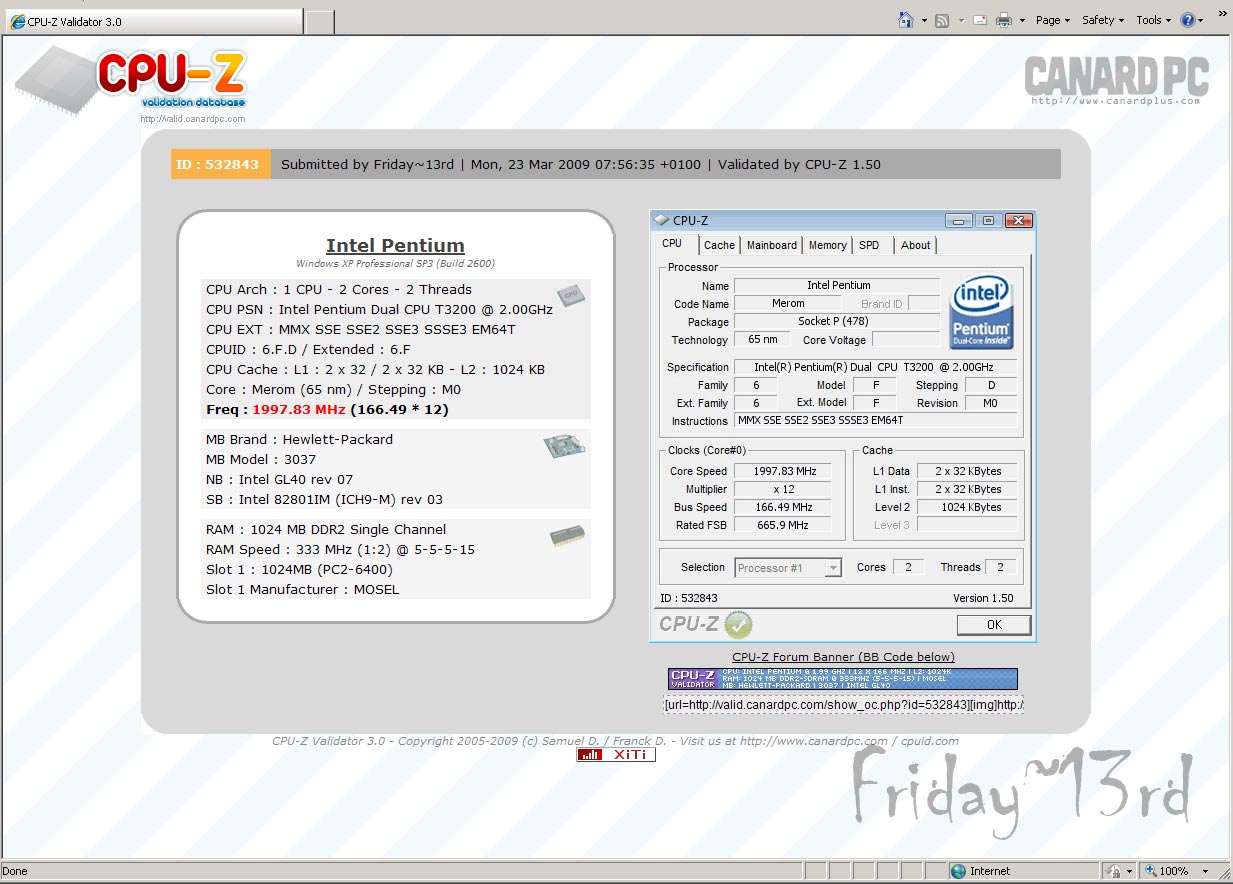This screenshot has width=1233, height=884.
Task: Click the Code Name Merom field
Action: pos(788,303)
